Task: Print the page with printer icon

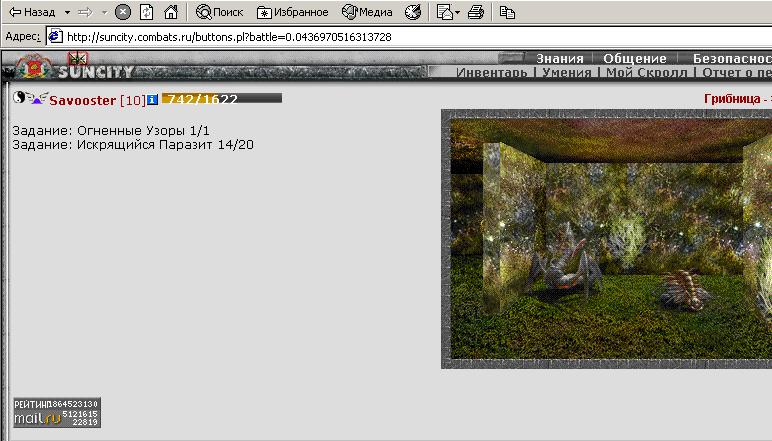Action: 476,12
